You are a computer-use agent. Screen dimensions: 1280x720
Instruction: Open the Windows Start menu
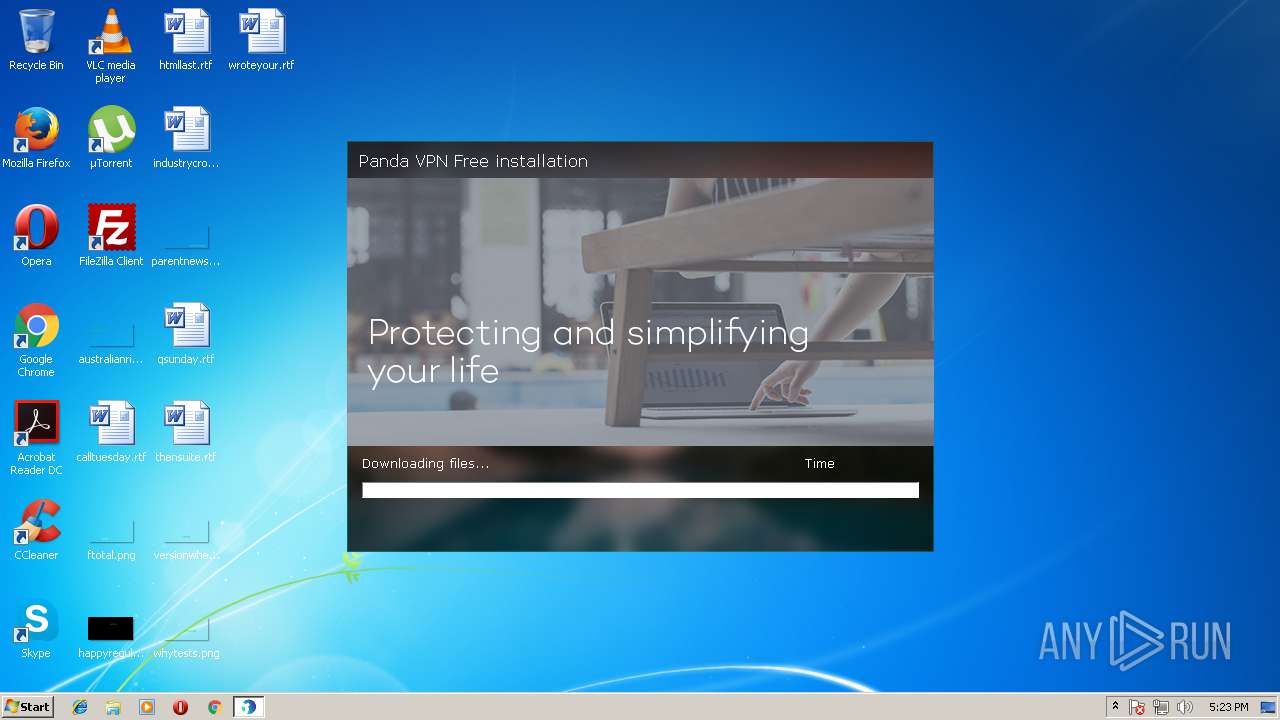click(x=27, y=707)
